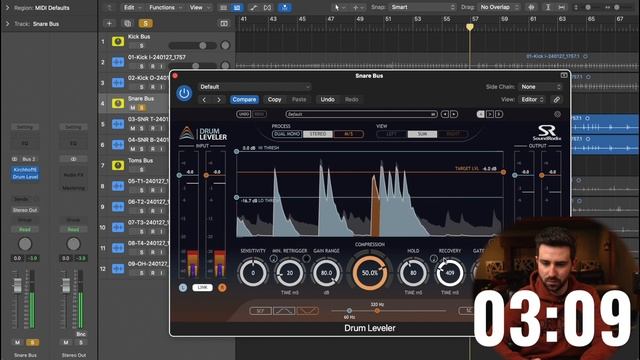Click the Gain Range knob showing 80.0
Screen dimensions: 640x360
click(x=327, y=273)
